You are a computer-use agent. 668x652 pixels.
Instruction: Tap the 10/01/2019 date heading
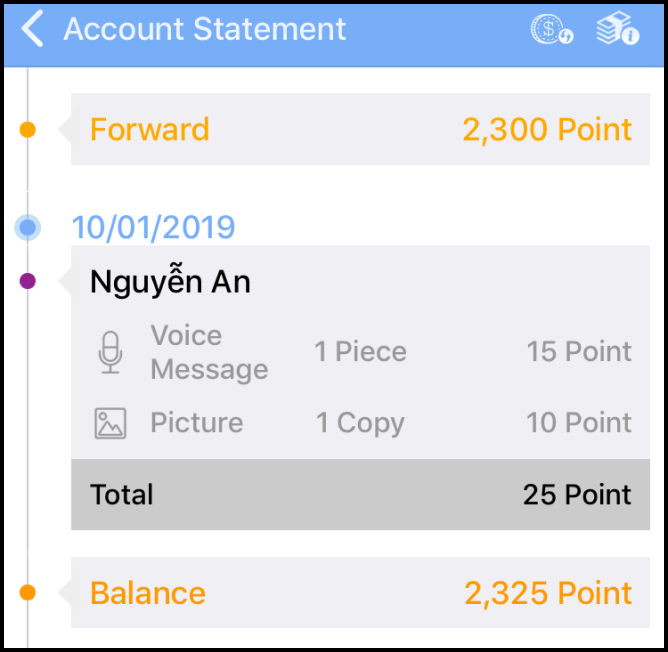[x=153, y=228]
